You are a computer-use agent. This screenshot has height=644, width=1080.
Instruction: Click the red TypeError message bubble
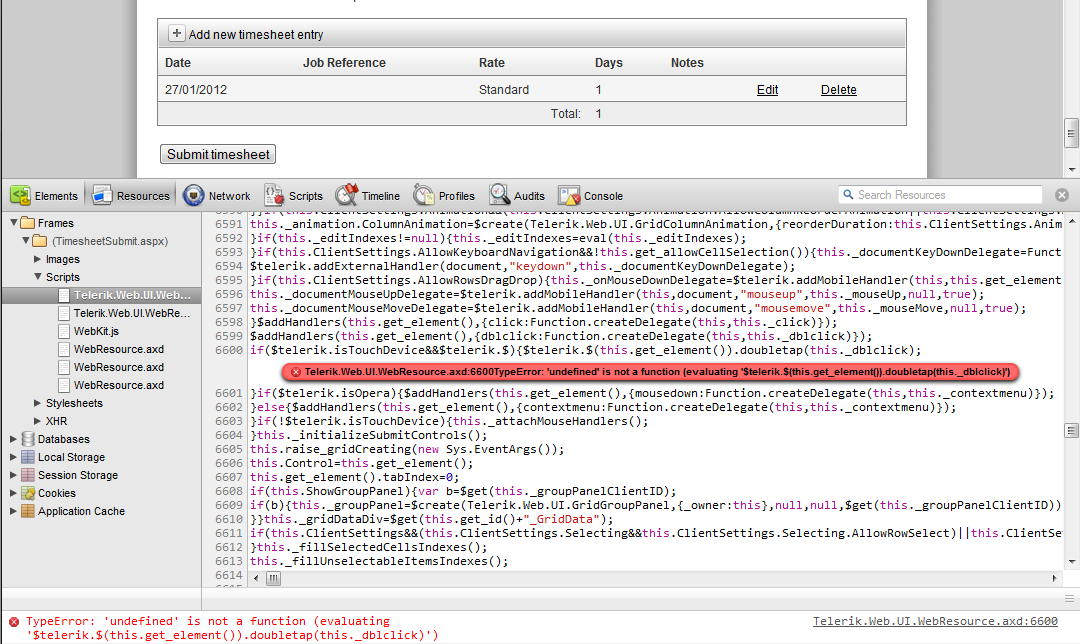click(651, 372)
